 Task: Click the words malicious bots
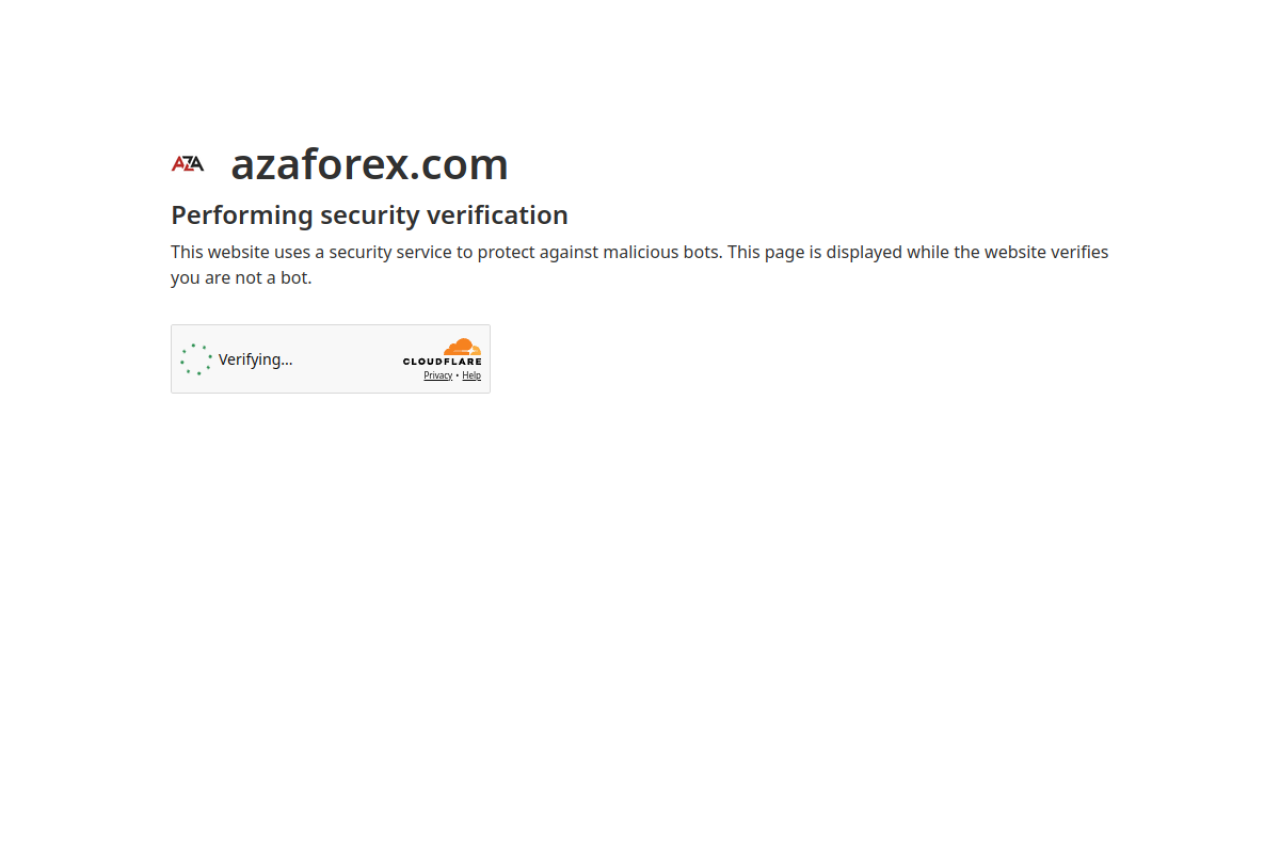(x=660, y=252)
